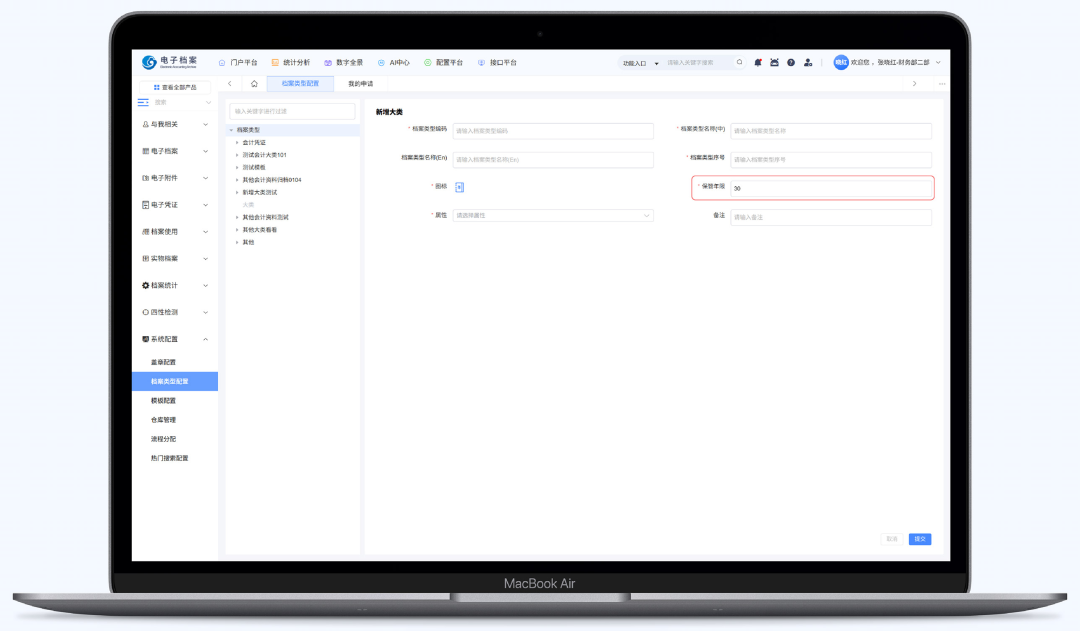Open the help question mark icon
This screenshot has height=631, width=1080.
point(791,62)
